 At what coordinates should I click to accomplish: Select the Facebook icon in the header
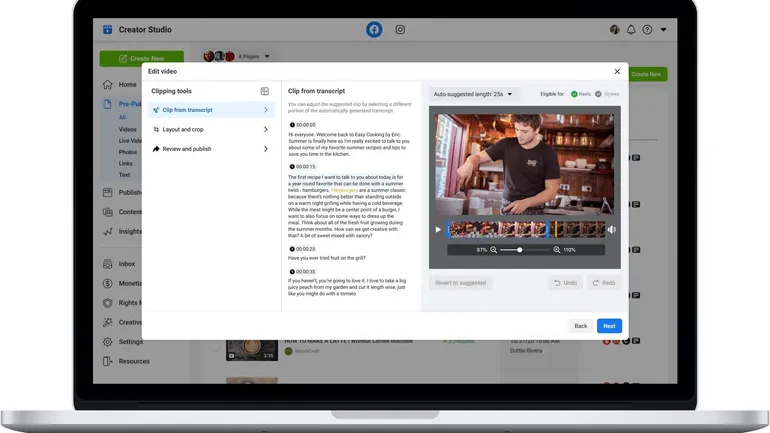coord(374,30)
